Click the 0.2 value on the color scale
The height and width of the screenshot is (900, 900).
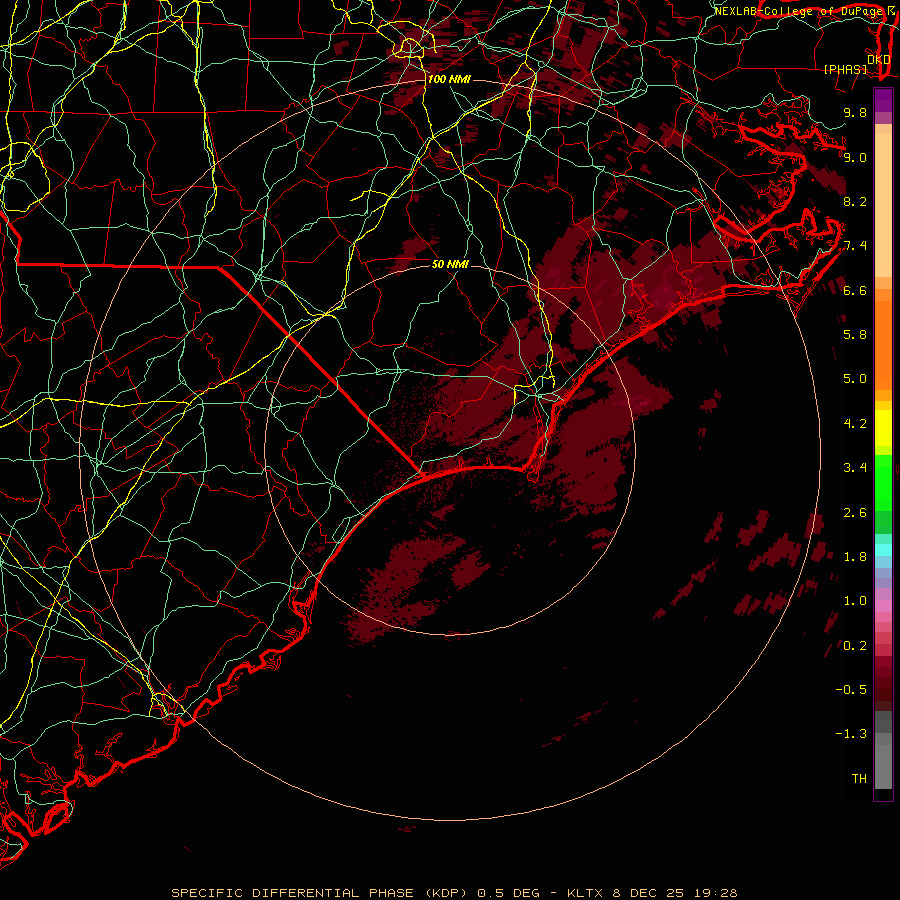pyautogui.click(x=855, y=646)
